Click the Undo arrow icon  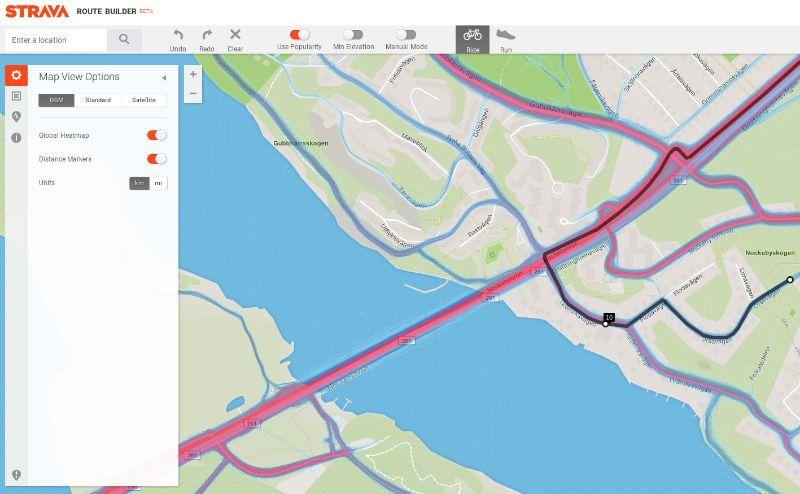click(178, 35)
